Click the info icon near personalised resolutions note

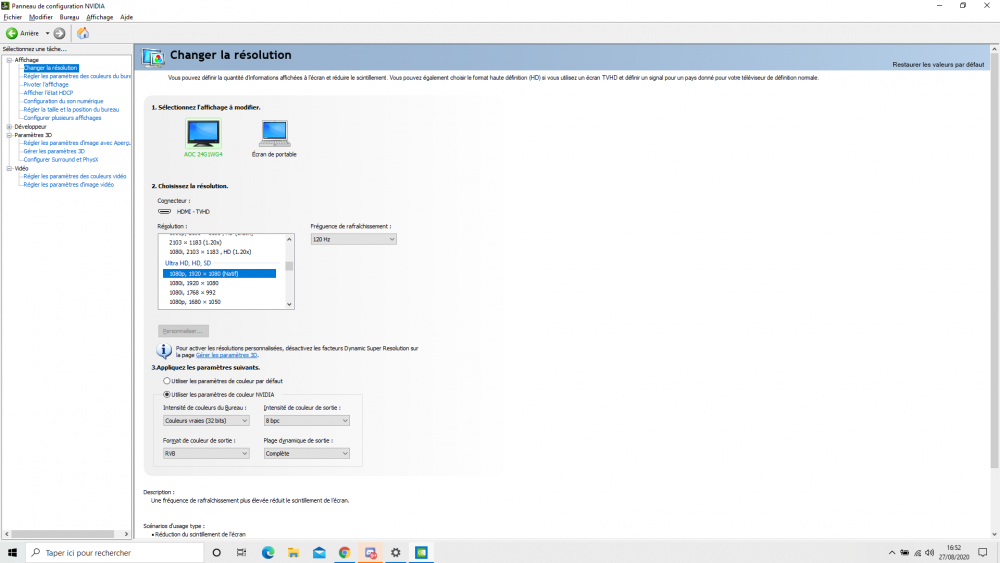coord(164,351)
